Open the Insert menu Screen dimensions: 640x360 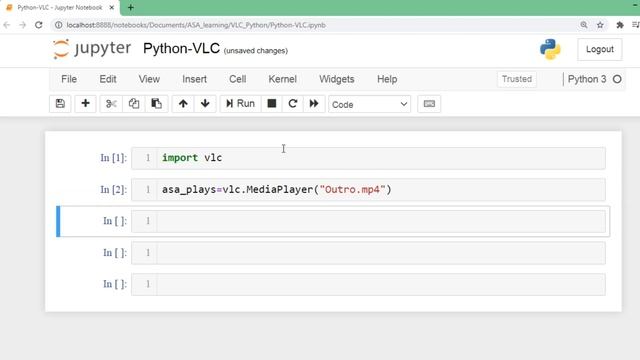[x=194, y=79]
